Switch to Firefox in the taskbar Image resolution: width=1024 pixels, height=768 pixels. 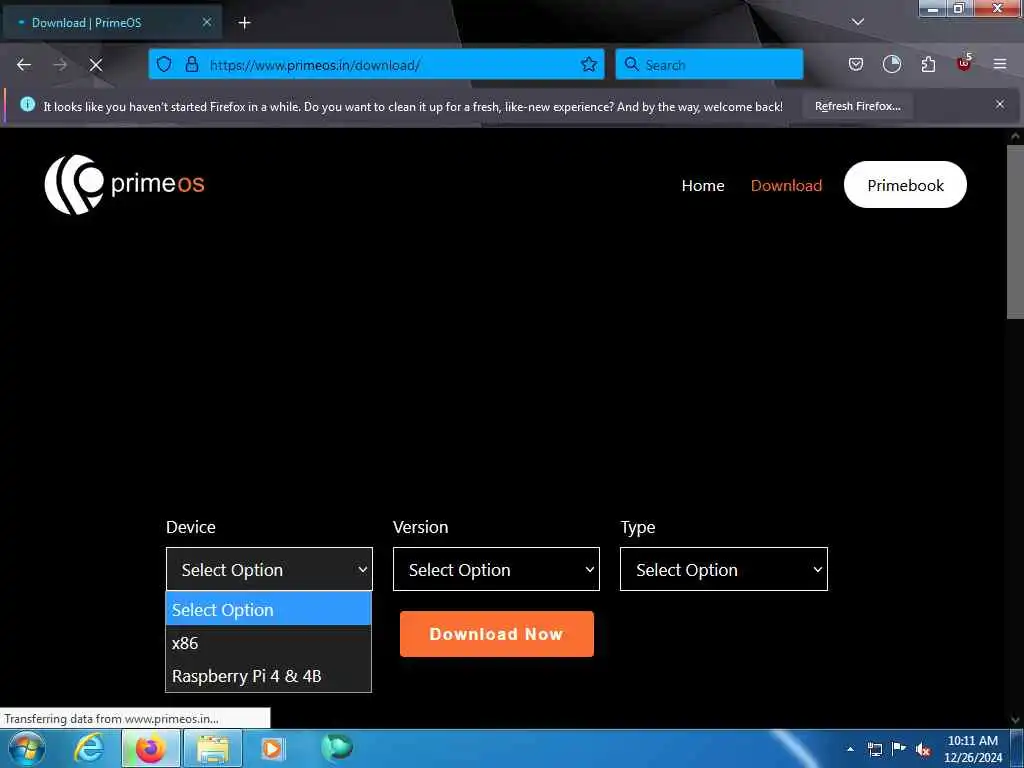click(150, 748)
